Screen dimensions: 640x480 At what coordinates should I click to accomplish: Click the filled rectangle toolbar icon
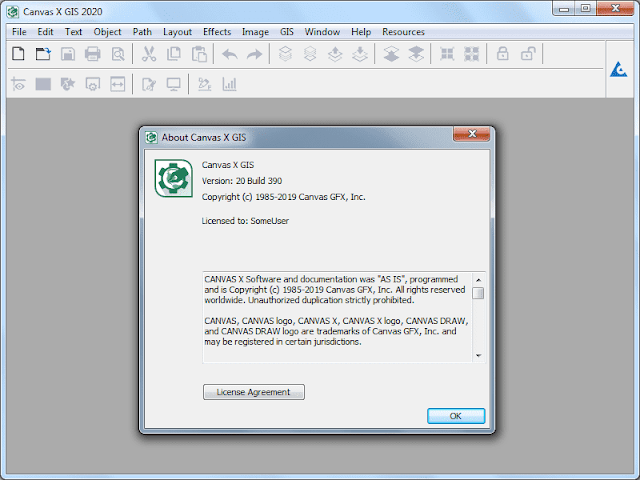(43, 84)
